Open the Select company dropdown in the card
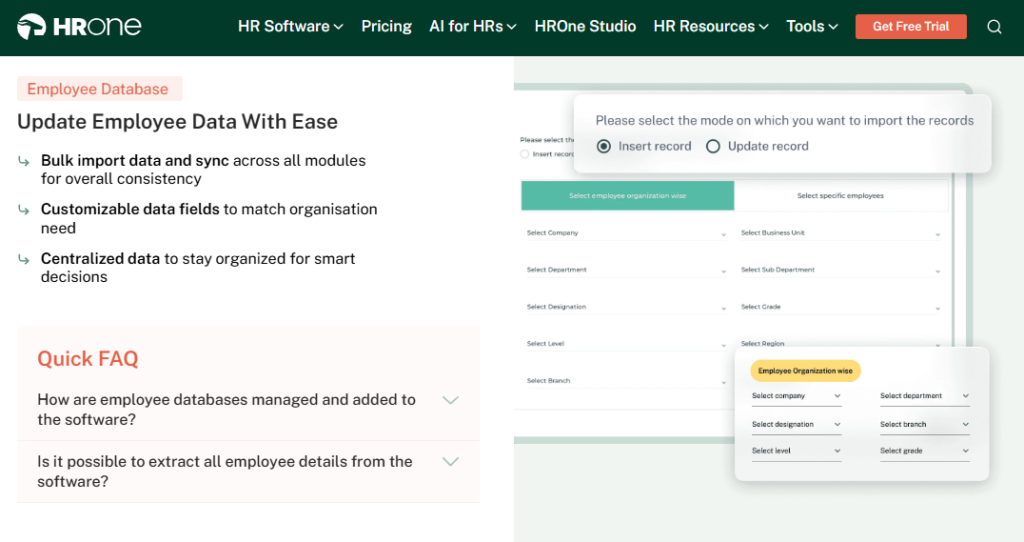1024x542 pixels. tap(796, 396)
